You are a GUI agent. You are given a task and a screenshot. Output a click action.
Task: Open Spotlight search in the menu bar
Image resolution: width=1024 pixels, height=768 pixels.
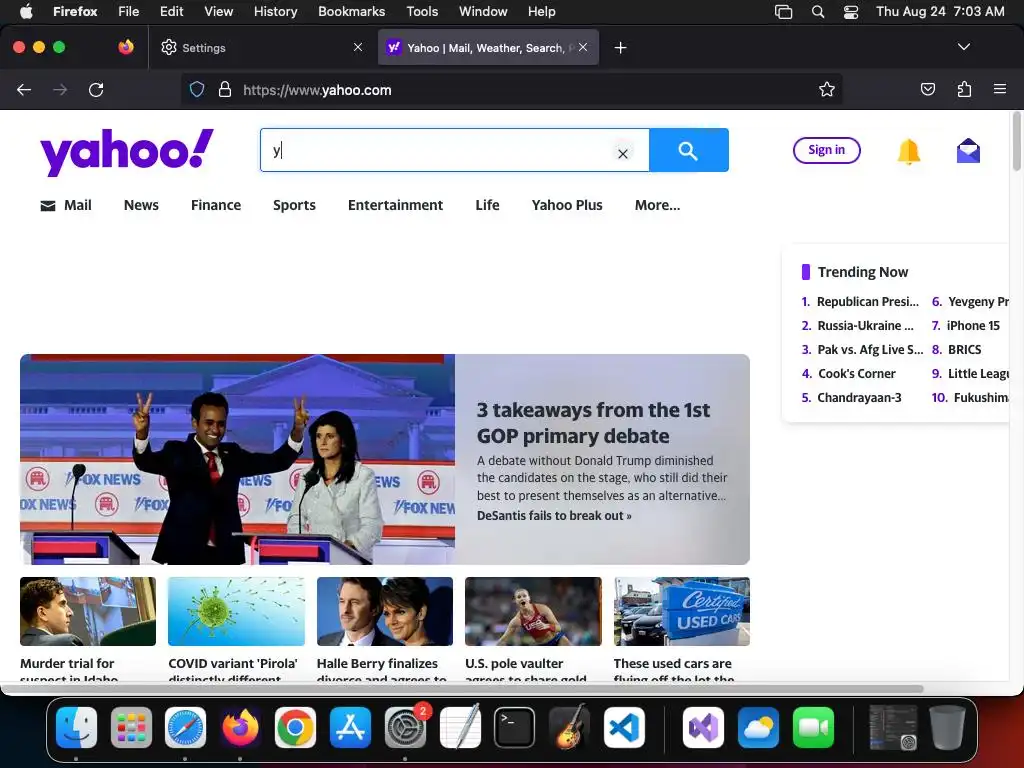(x=818, y=12)
